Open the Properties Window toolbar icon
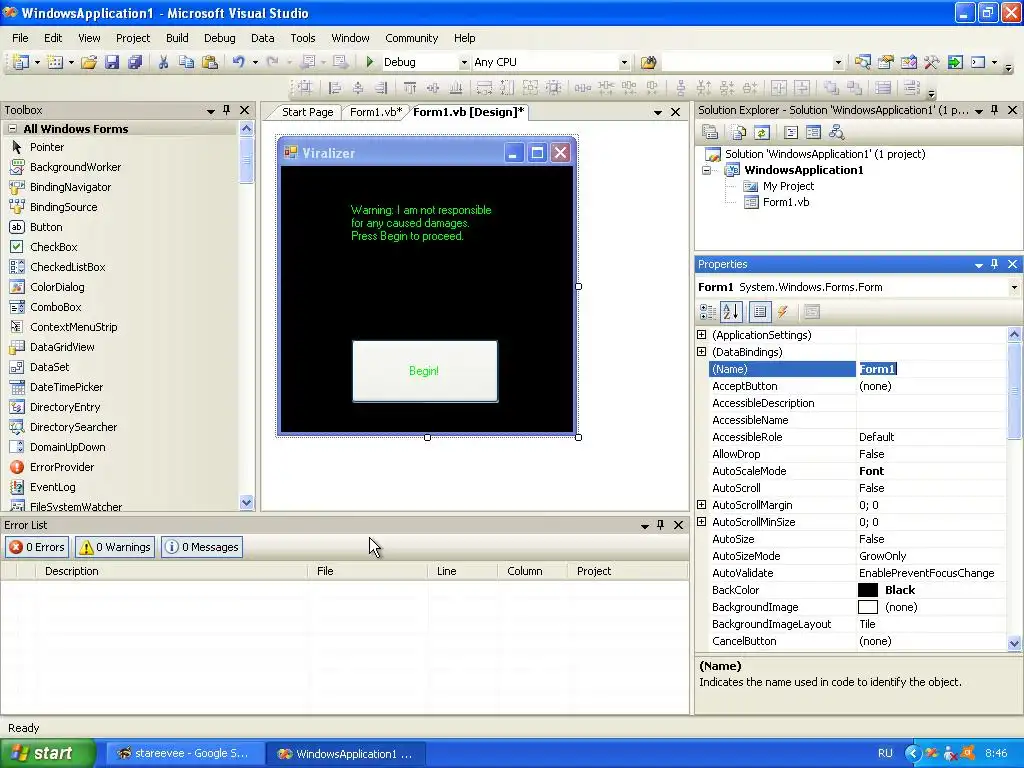Image resolution: width=1024 pixels, height=768 pixels. [886, 62]
